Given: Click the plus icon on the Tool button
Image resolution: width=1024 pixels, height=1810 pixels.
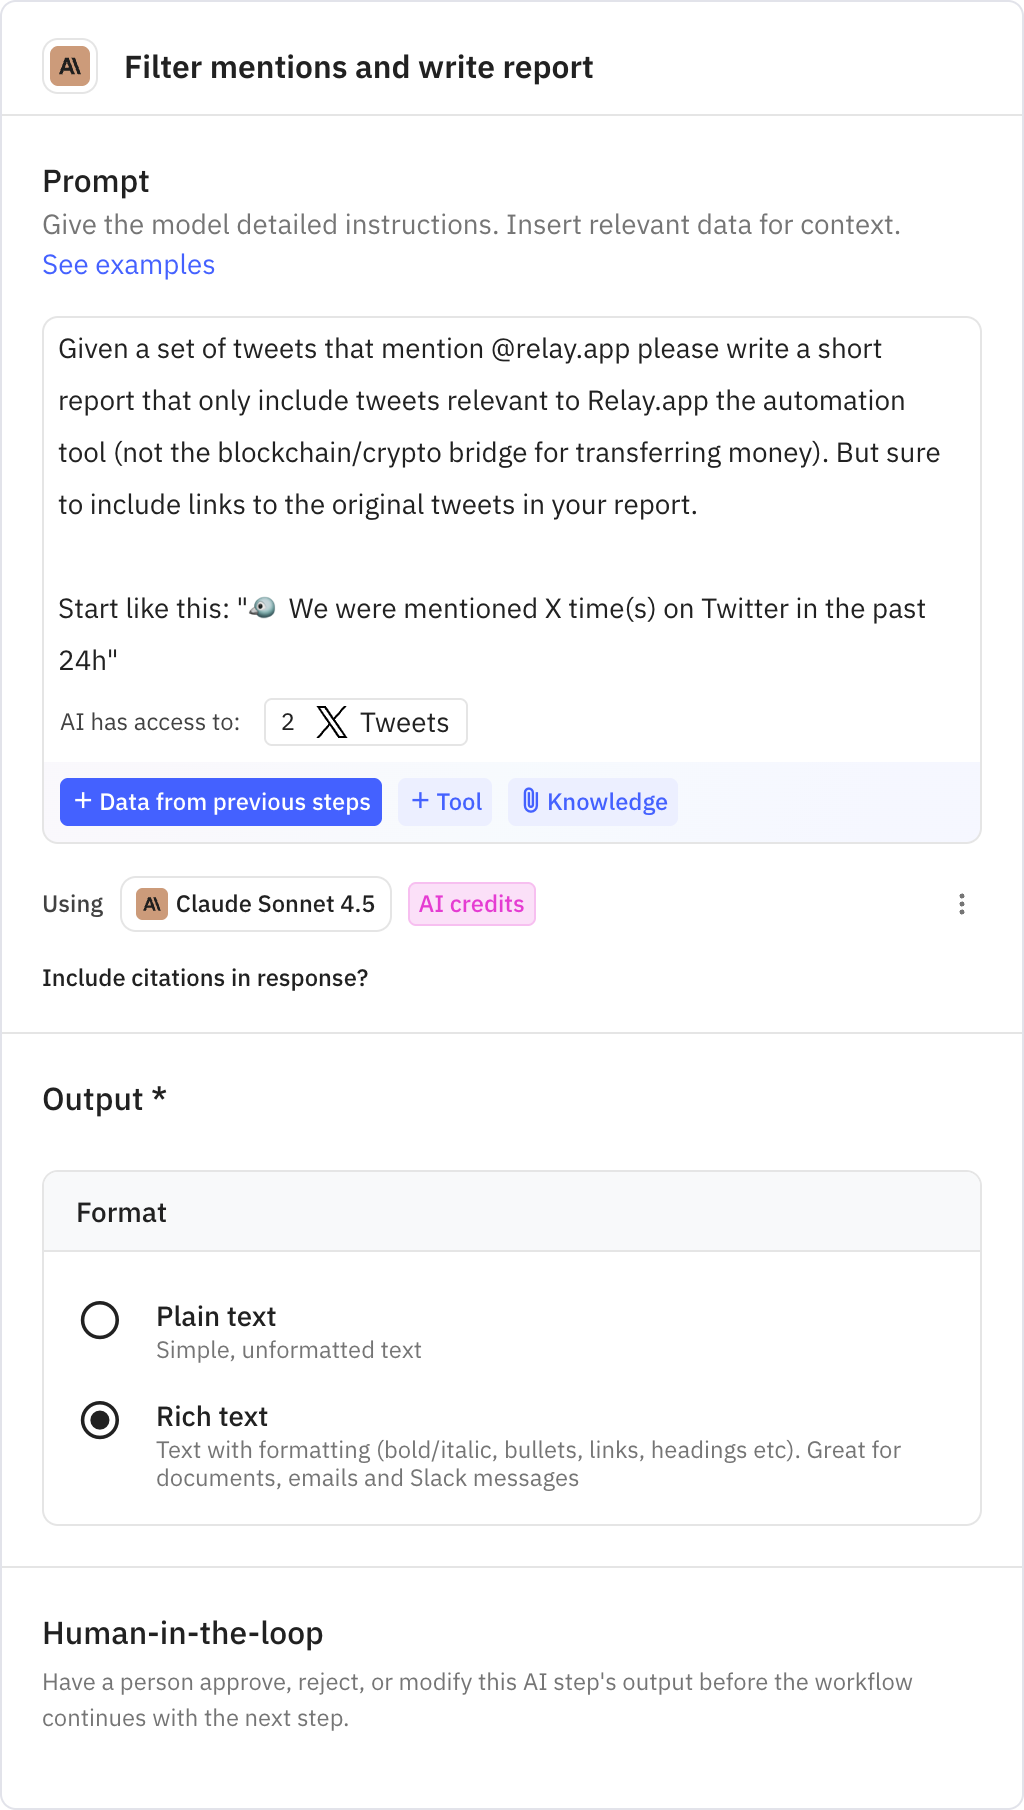Looking at the screenshot, I should pos(421,801).
